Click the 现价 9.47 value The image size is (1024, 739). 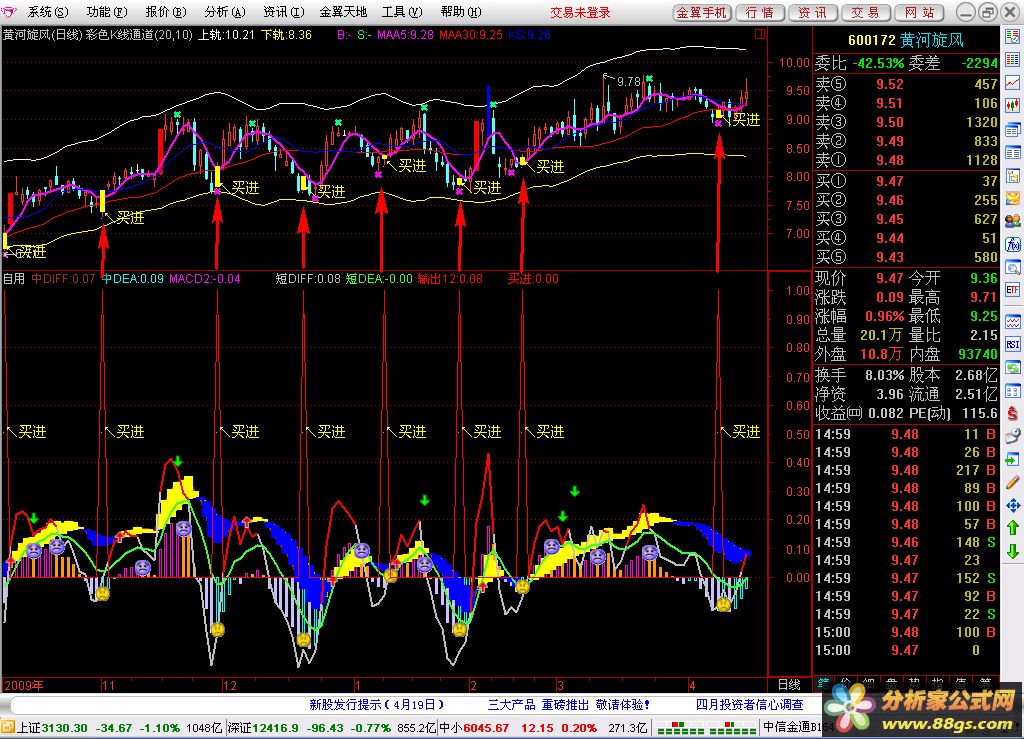[x=890, y=278]
